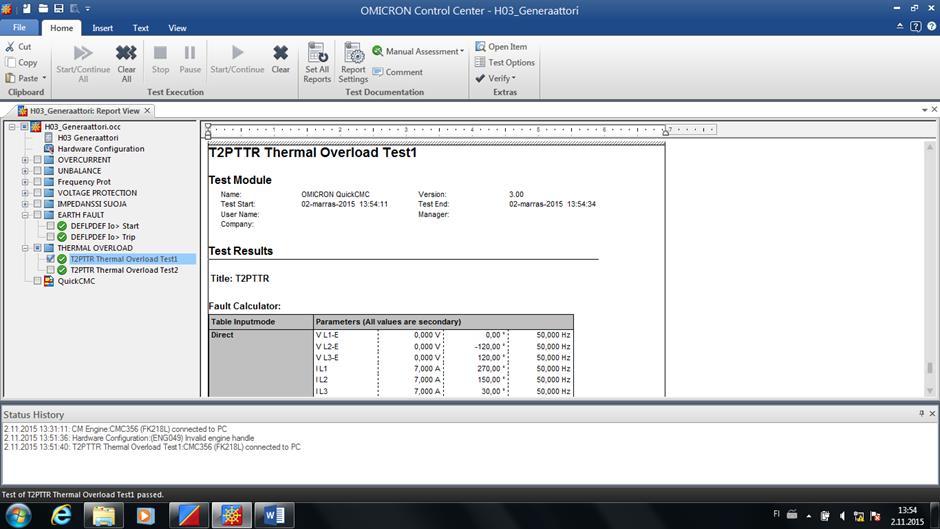Tick the EARTH FAULT checkbox
The image size is (940, 529).
(x=37, y=215)
